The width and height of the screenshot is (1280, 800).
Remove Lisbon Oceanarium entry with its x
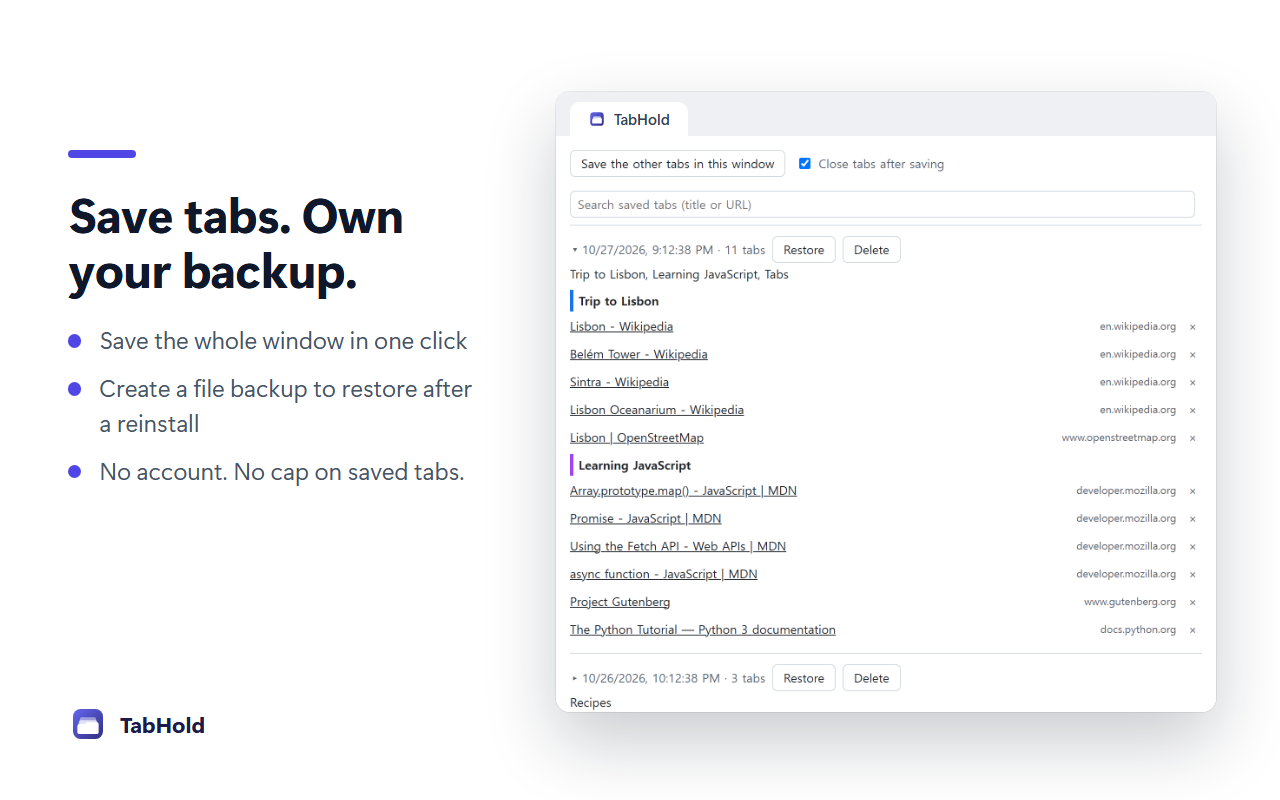(x=1193, y=411)
